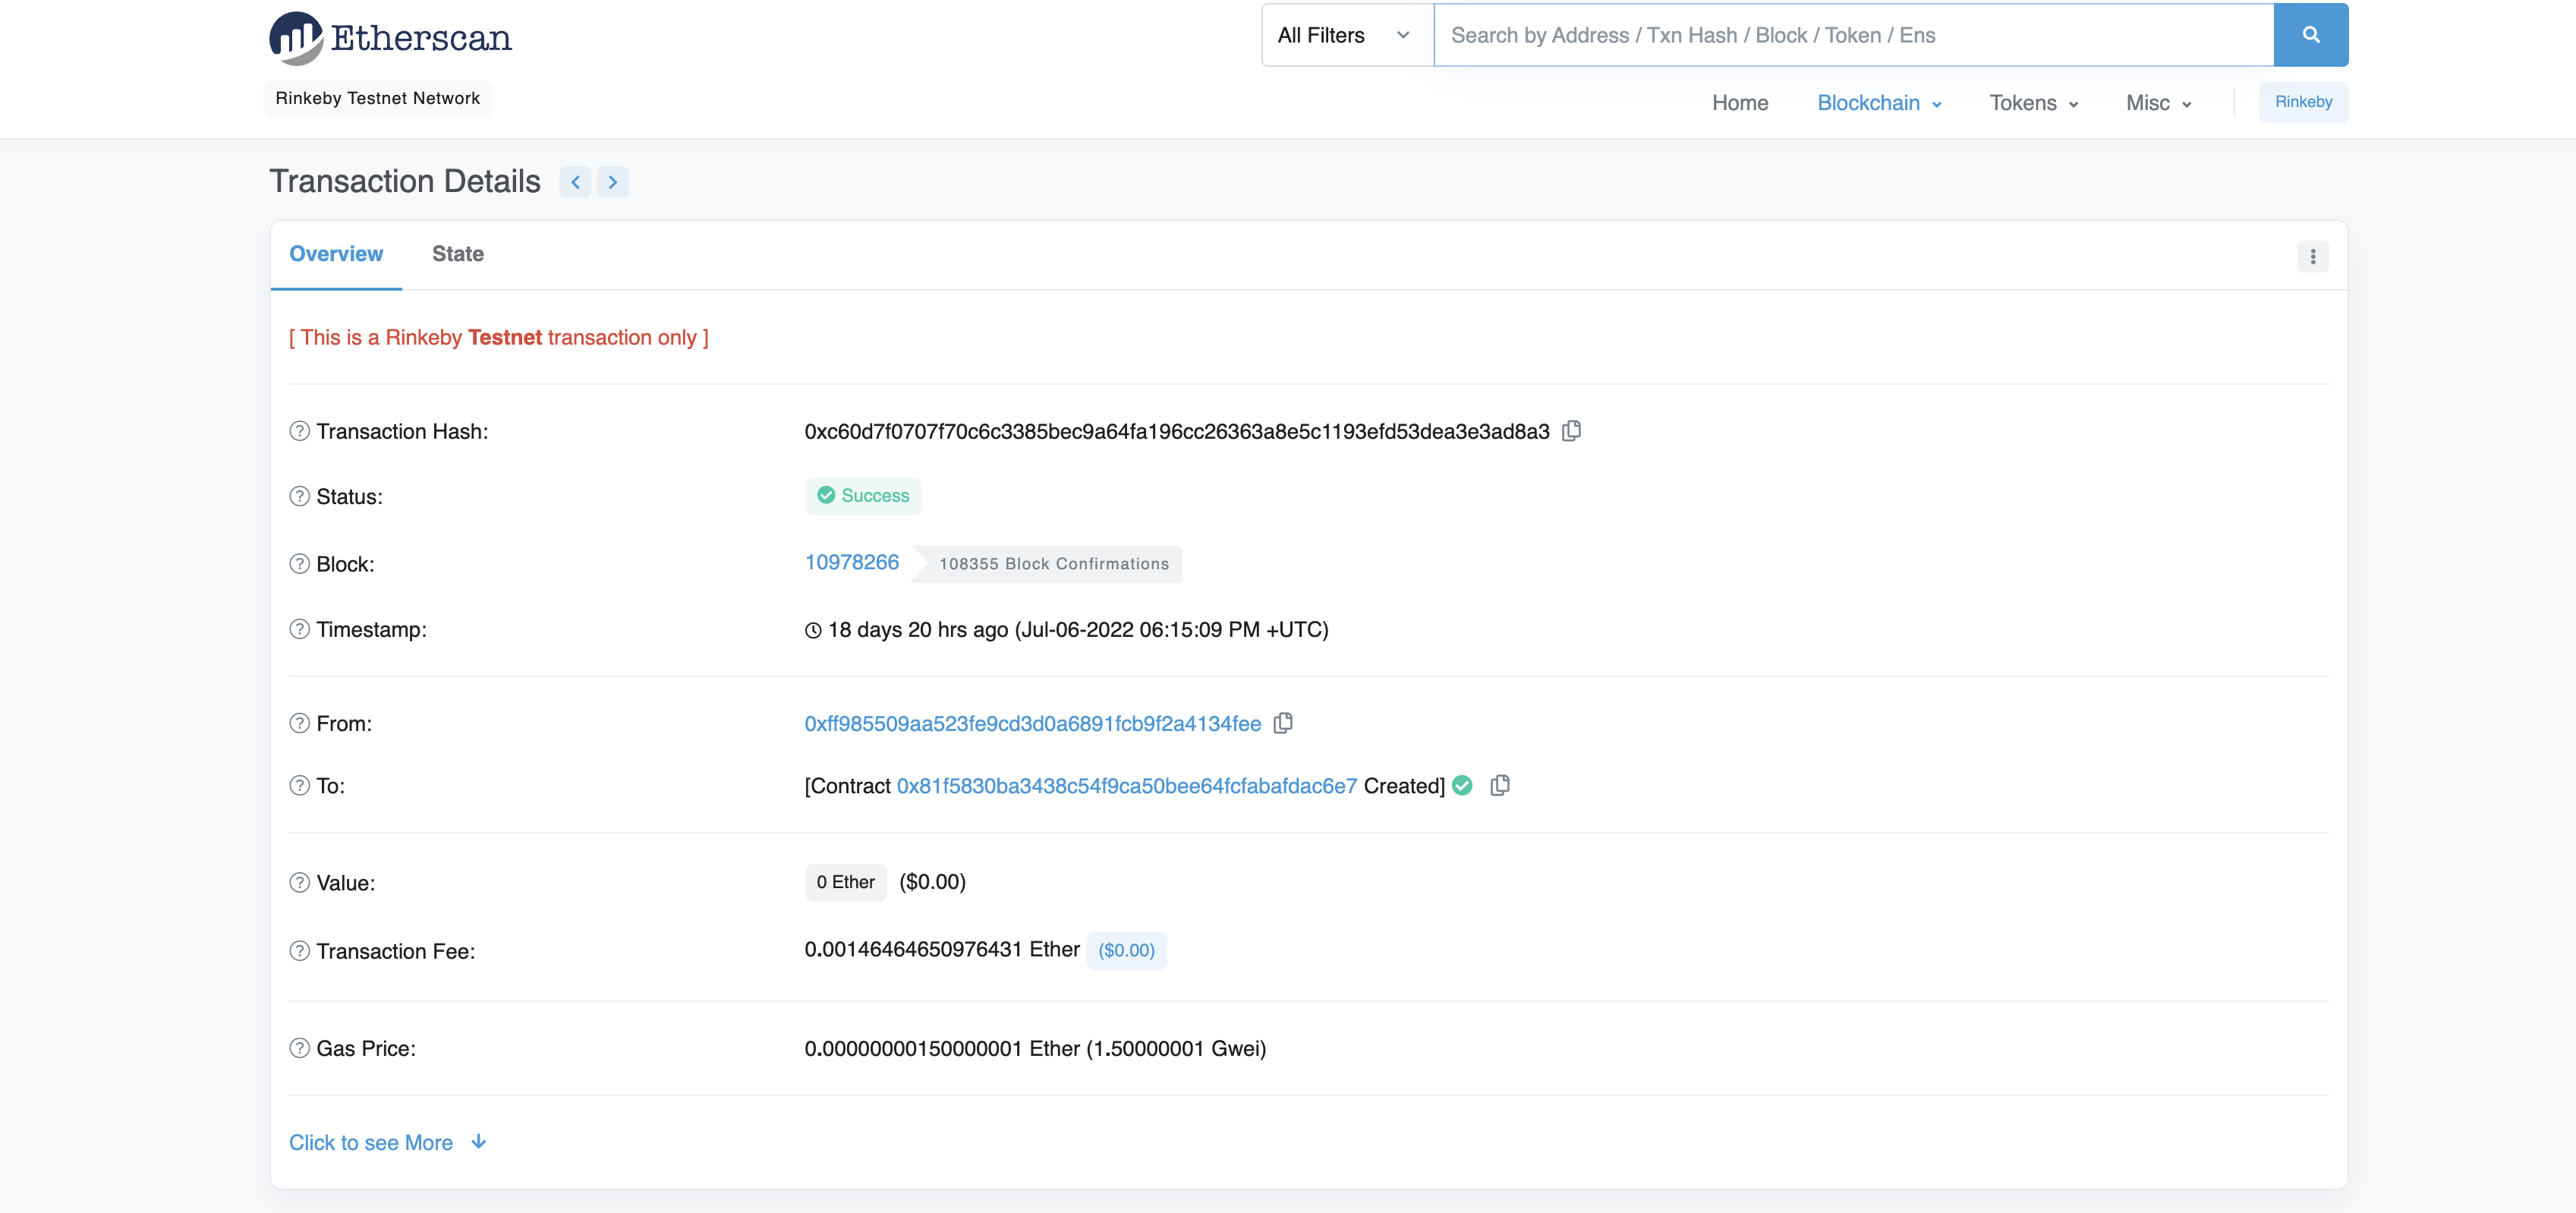The height and width of the screenshot is (1213, 2576).
Task: Go to Home in navigation
Action: pos(1740,103)
